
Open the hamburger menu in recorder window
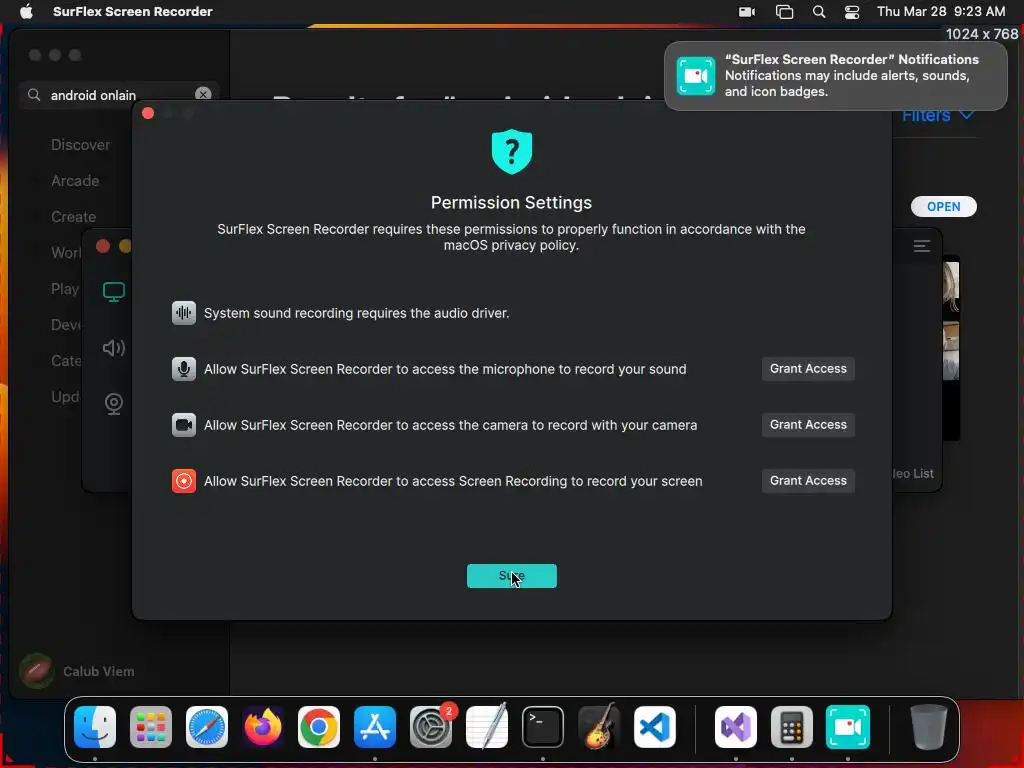(x=921, y=246)
